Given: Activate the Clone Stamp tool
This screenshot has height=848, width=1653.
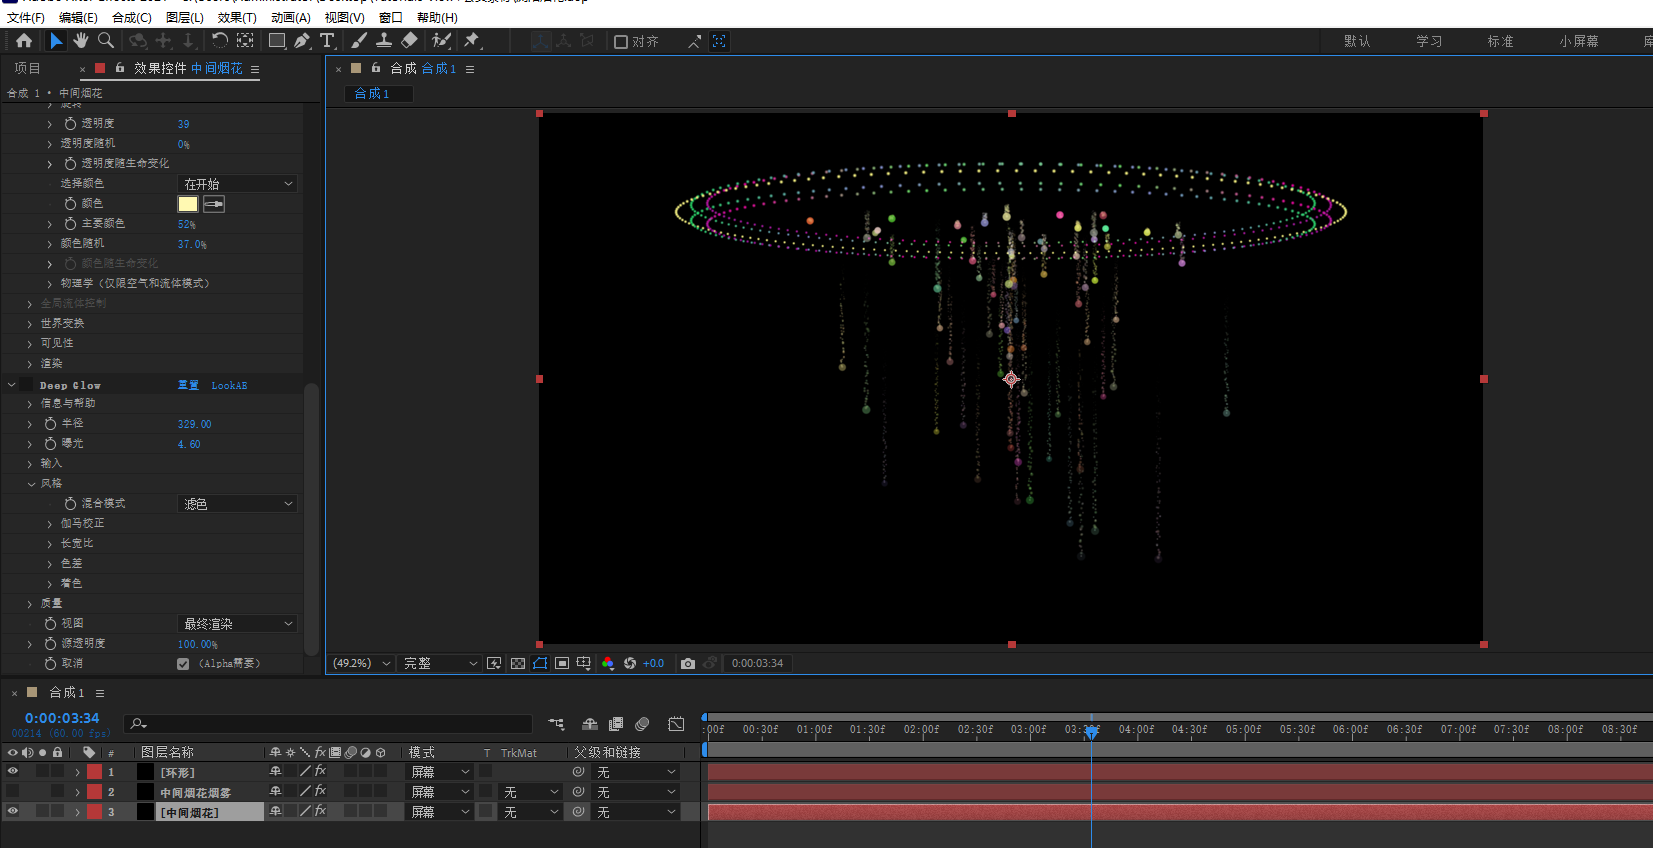Looking at the screenshot, I should pos(383,41).
